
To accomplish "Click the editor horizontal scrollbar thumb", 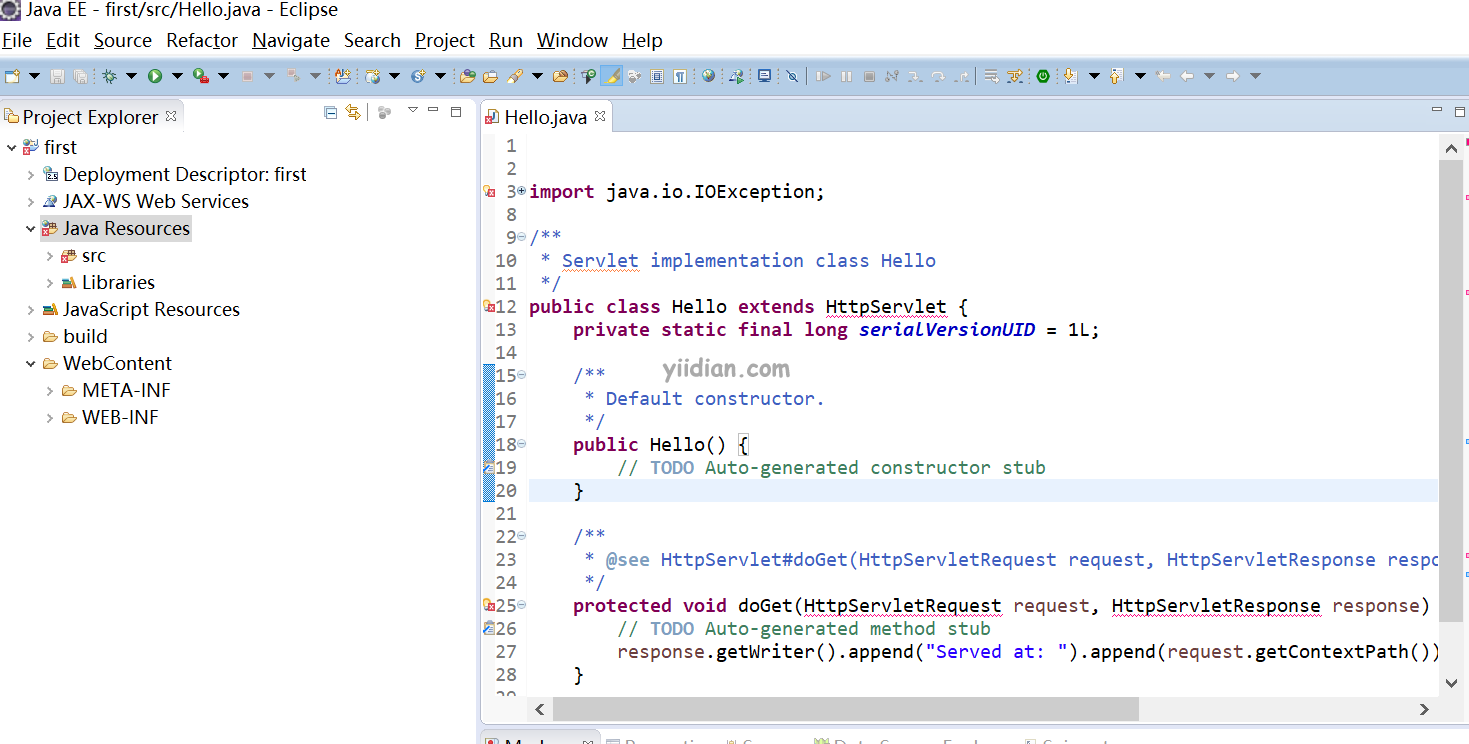I will [845, 709].
